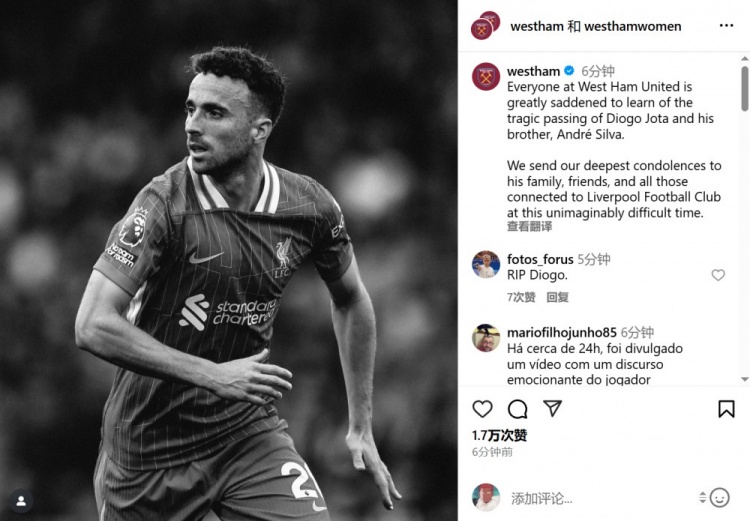Open the three-dot more options menu
Image resolution: width=750 pixels, height=521 pixels.
(x=726, y=25)
